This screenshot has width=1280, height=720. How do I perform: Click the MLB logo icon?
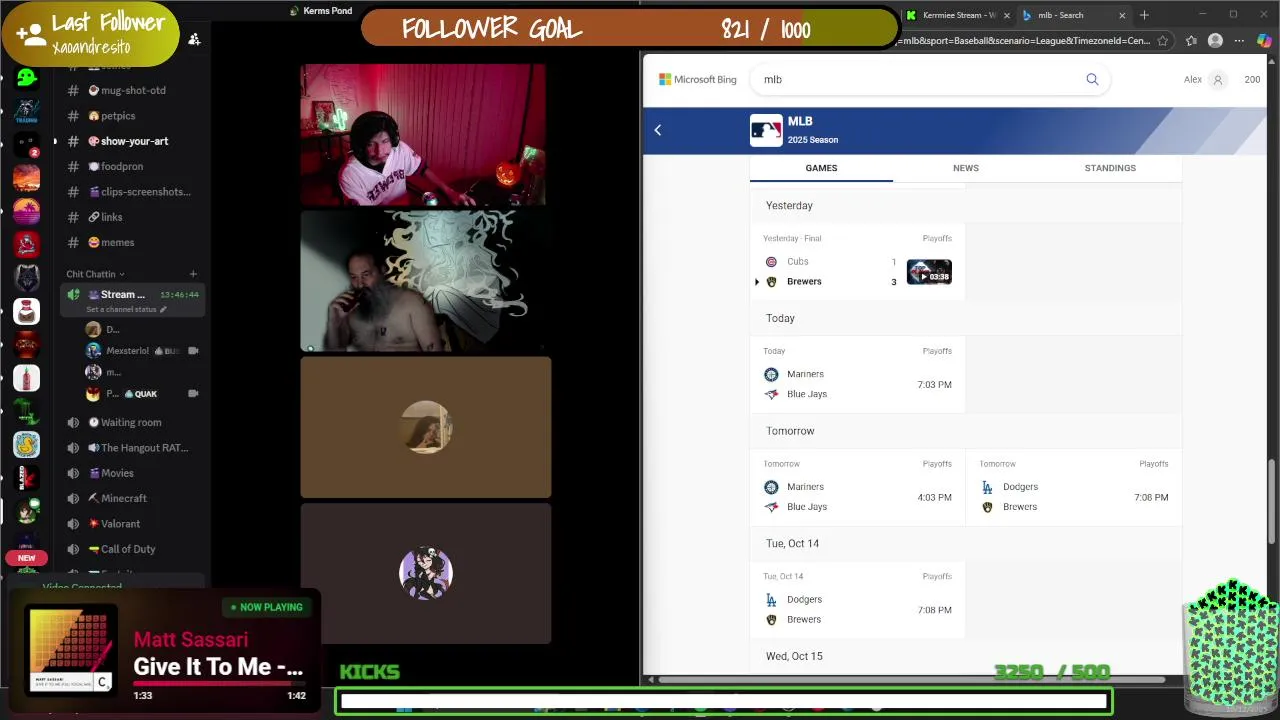[x=766, y=130]
